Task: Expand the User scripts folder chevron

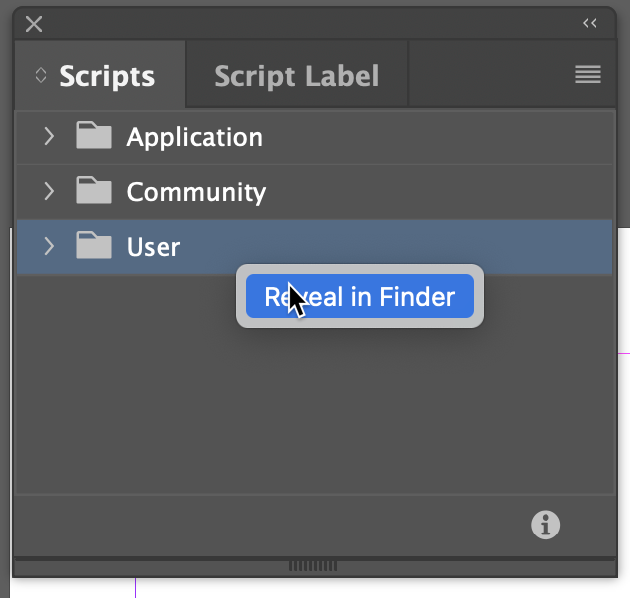Action: point(49,246)
